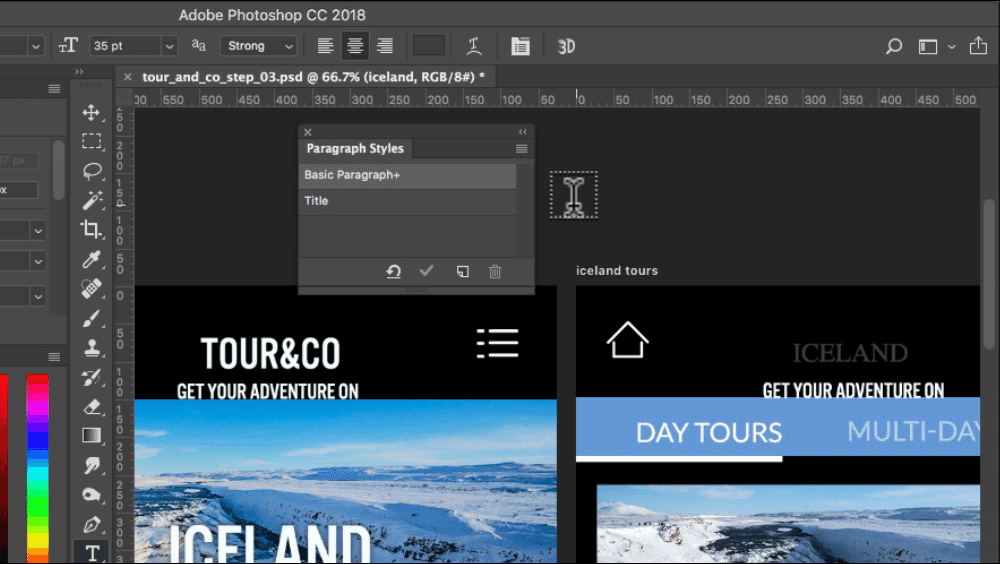This screenshot has width=1000, height=564.
Task: Activate the Eraser tool
Action: (92, 407)
